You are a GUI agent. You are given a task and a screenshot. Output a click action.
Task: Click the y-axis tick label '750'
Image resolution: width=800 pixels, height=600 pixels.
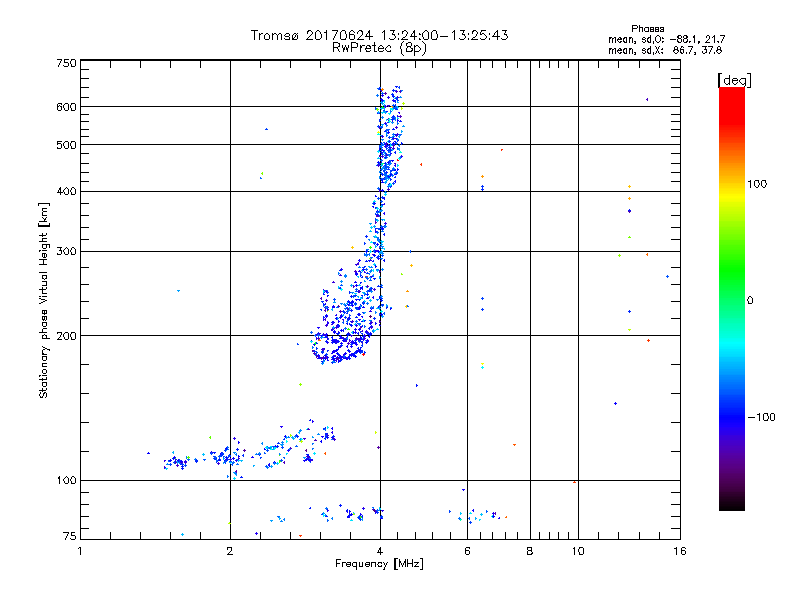pos(66,63)
